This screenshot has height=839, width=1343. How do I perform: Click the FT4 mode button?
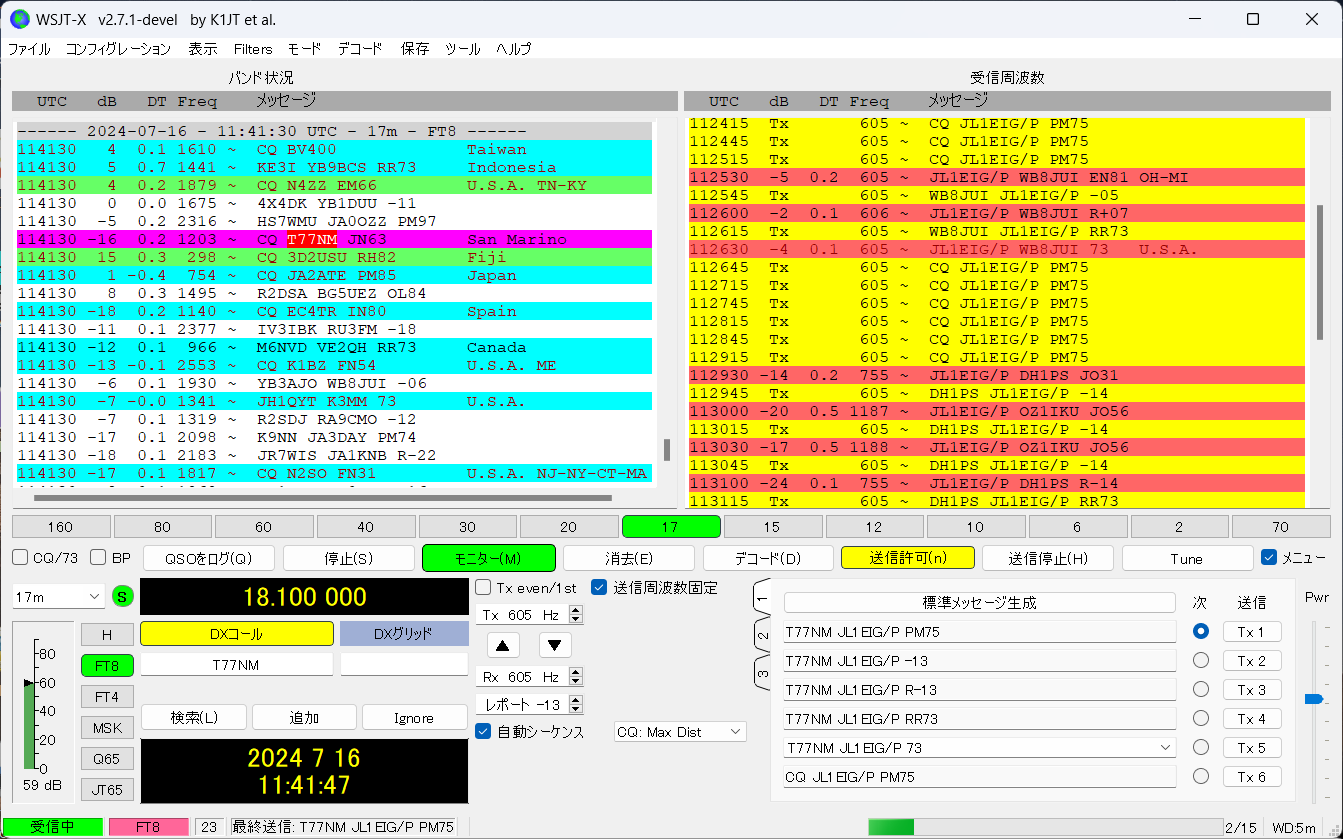click(x=107, y=696)
